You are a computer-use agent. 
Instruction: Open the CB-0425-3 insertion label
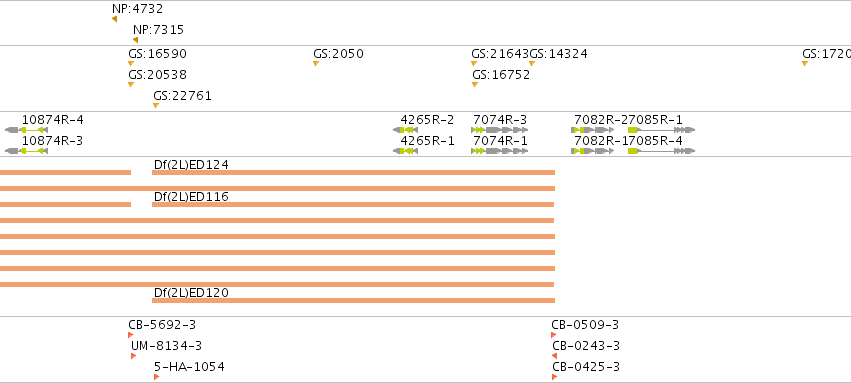(x=586, y=367)
